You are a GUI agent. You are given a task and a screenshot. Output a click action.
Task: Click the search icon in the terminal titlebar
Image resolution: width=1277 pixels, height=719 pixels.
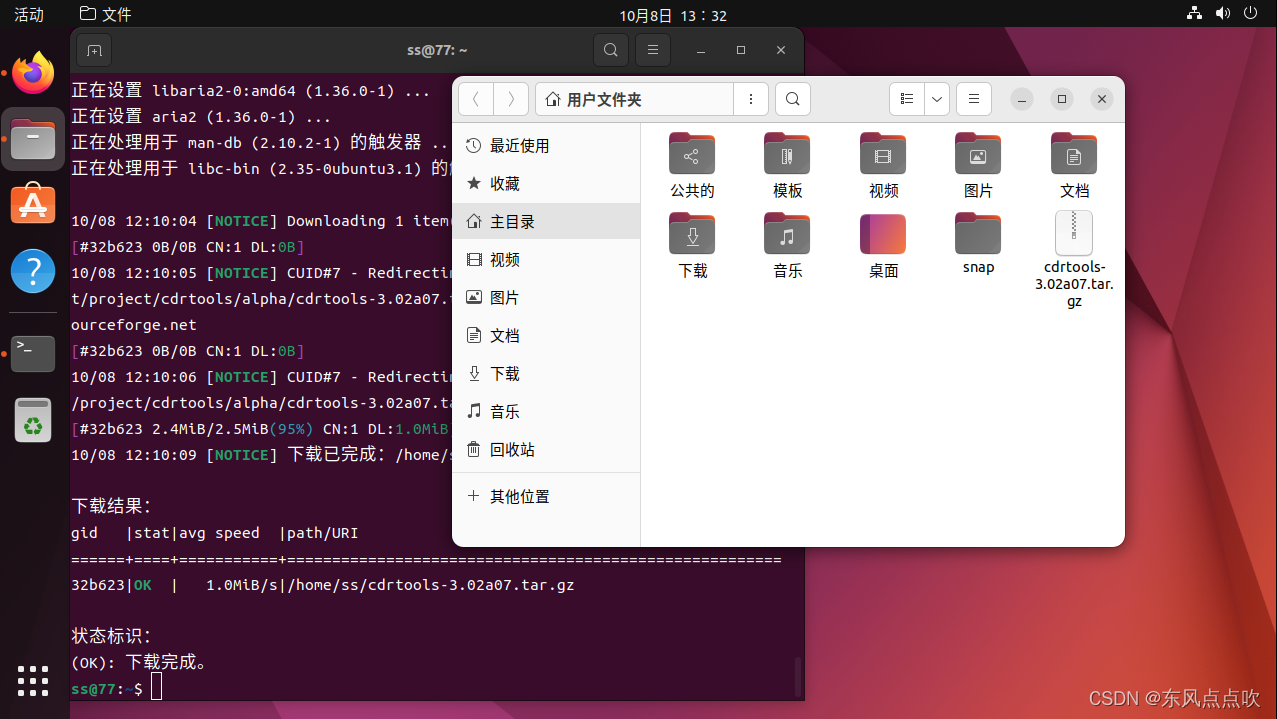click(610, 49)
